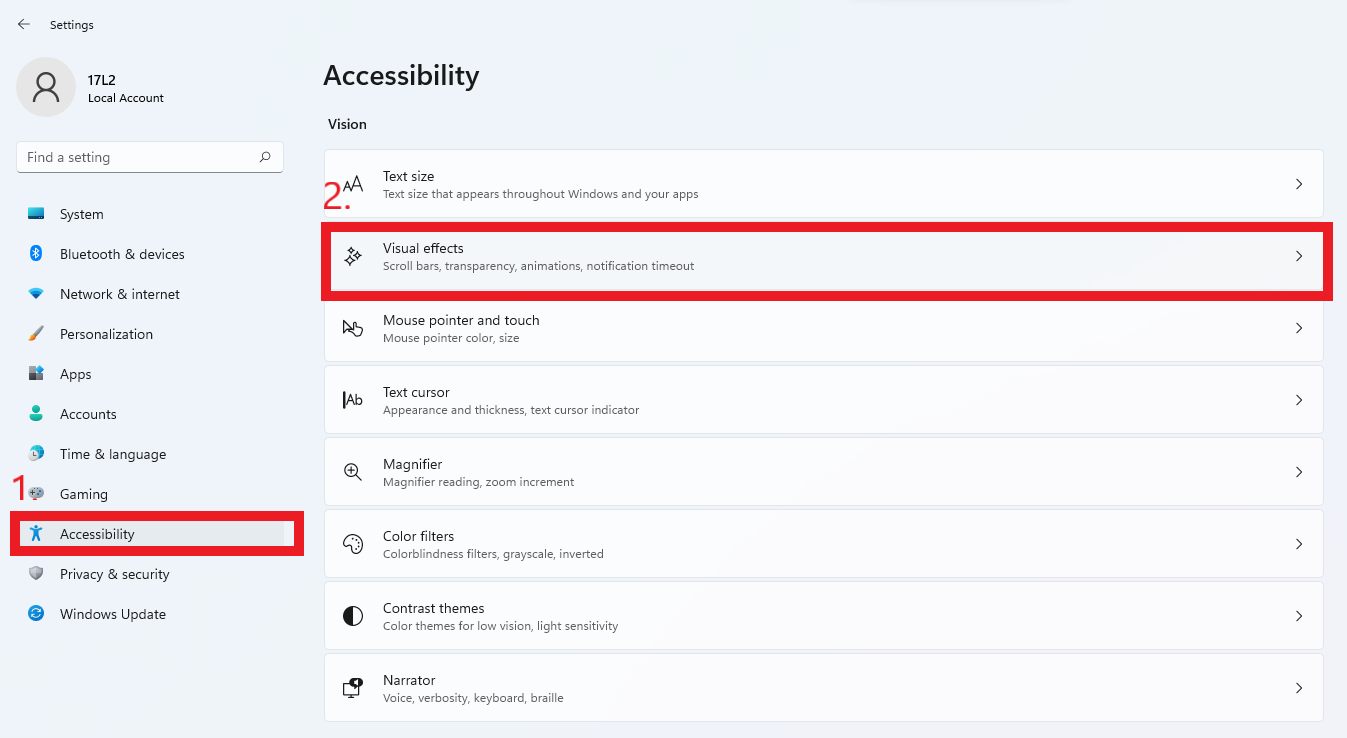This screenshot has height=738, width=1347.
Task: Expand the Narrator chevron arrow
Action: (x=1299, y=688)
